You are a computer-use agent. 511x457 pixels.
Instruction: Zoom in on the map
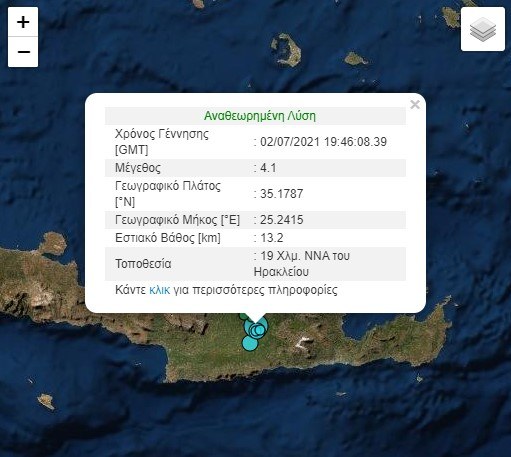pos(23,22)
